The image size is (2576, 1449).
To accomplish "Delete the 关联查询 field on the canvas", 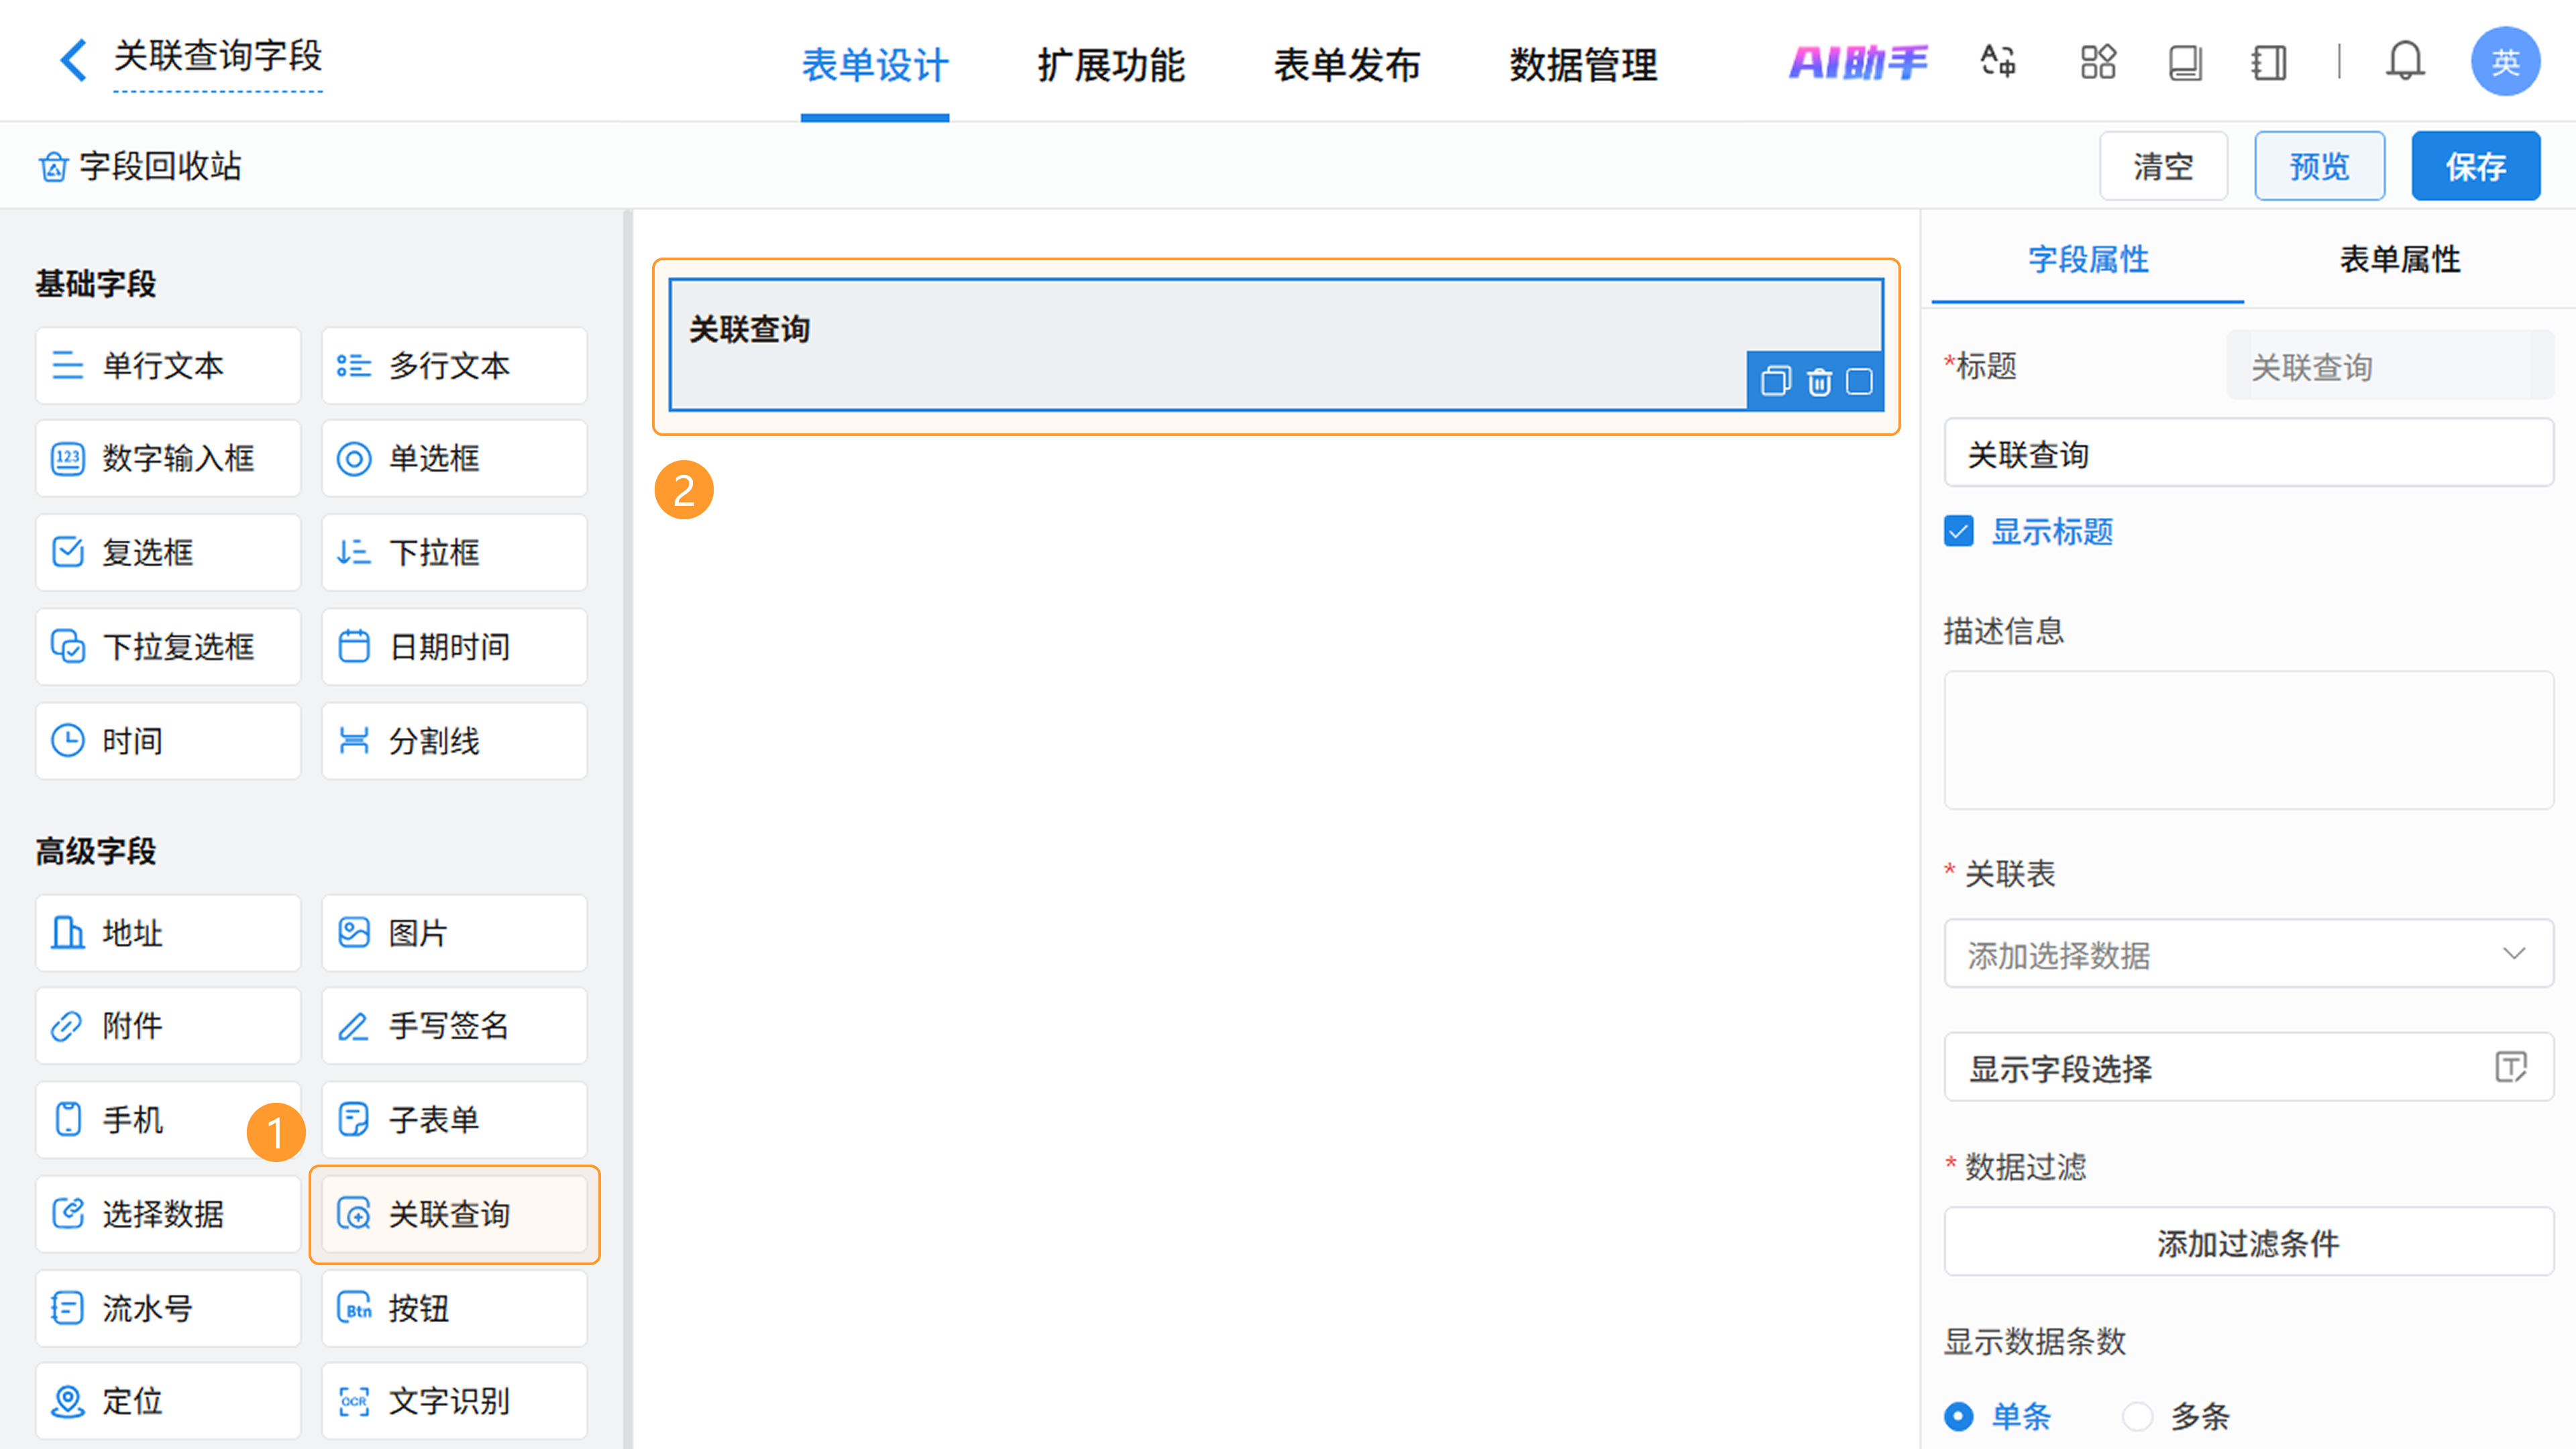I will point(1819,382).
